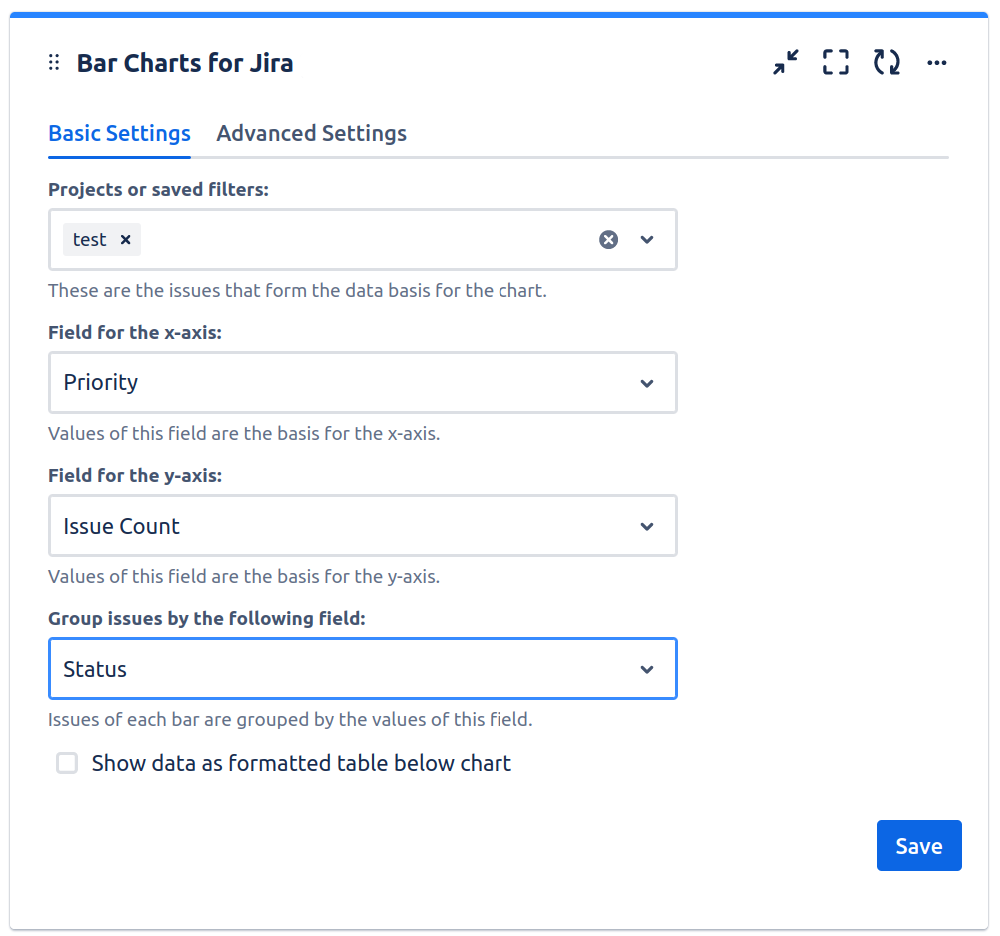The image size is (1000, 936).
Task: Minimize the Bar Charts gadget
Action: click(786, 63)
